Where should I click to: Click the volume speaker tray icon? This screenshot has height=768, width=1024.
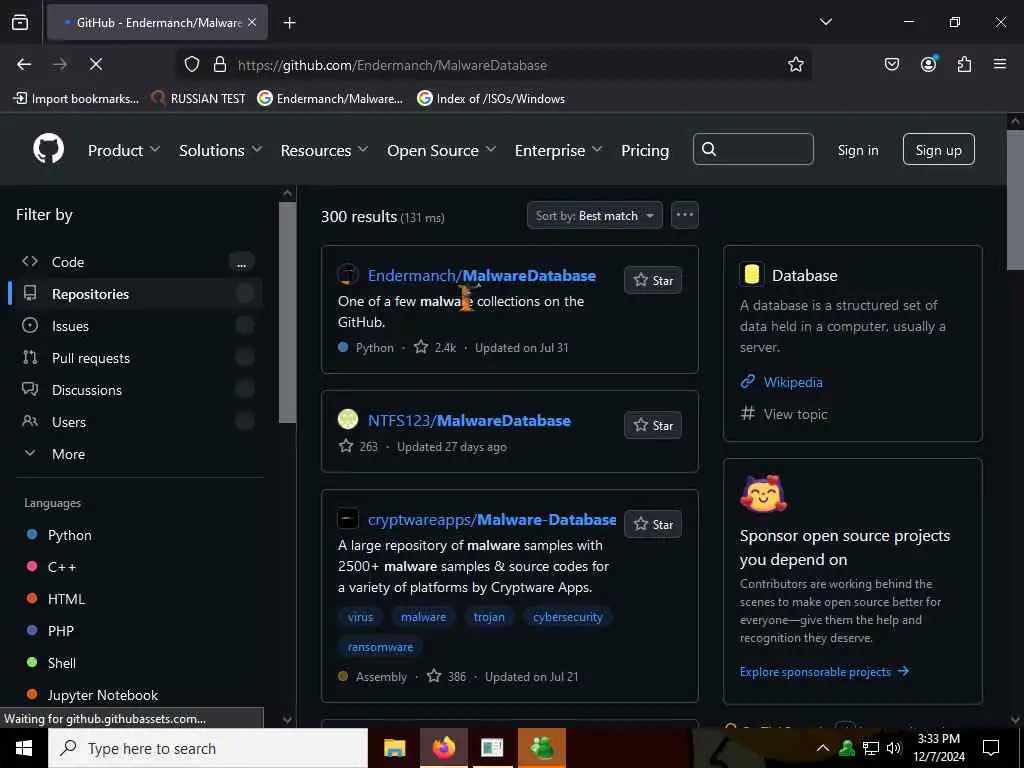(894, 748)
